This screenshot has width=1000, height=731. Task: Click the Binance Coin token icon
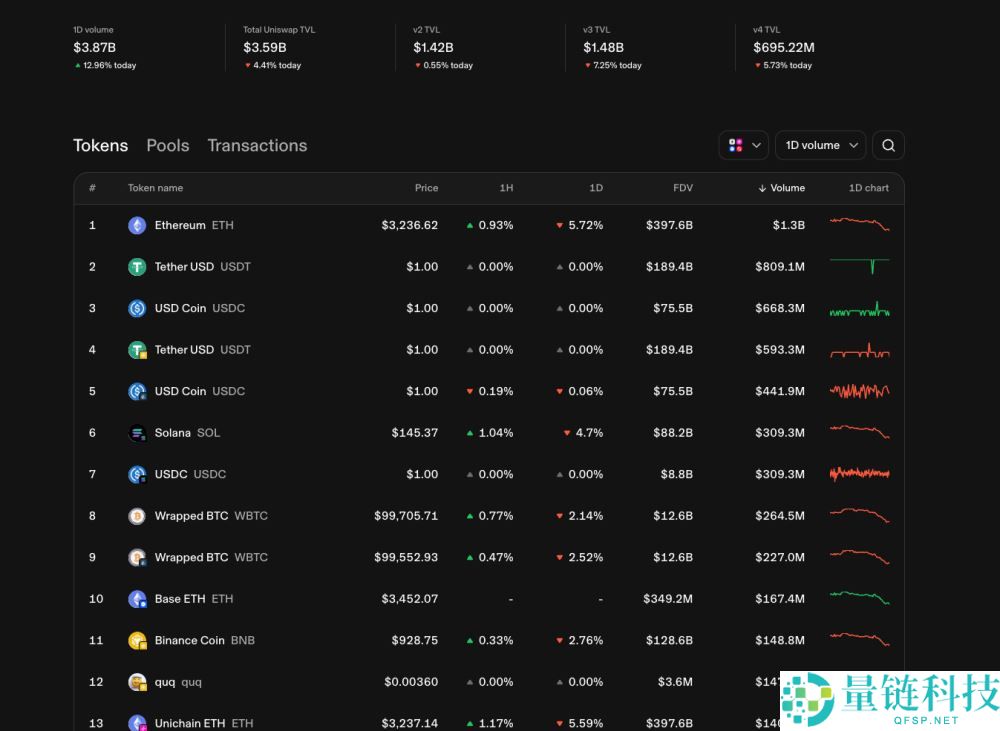(x=137, y=641)
